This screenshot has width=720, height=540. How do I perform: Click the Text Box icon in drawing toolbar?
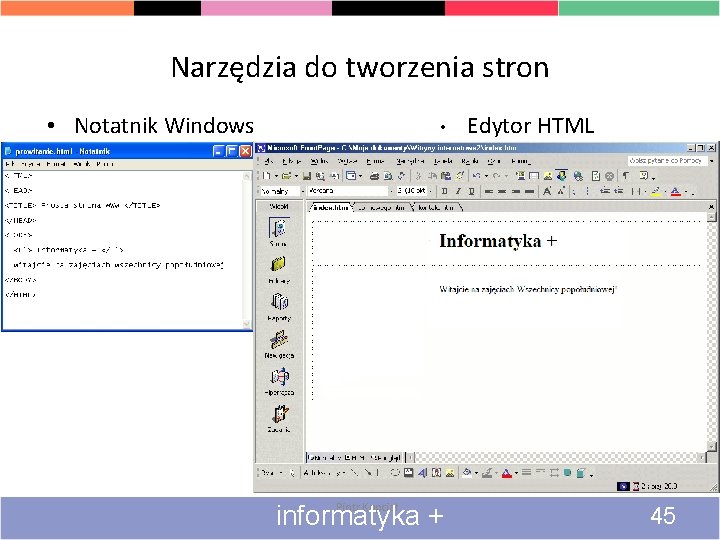click(408, 472)
